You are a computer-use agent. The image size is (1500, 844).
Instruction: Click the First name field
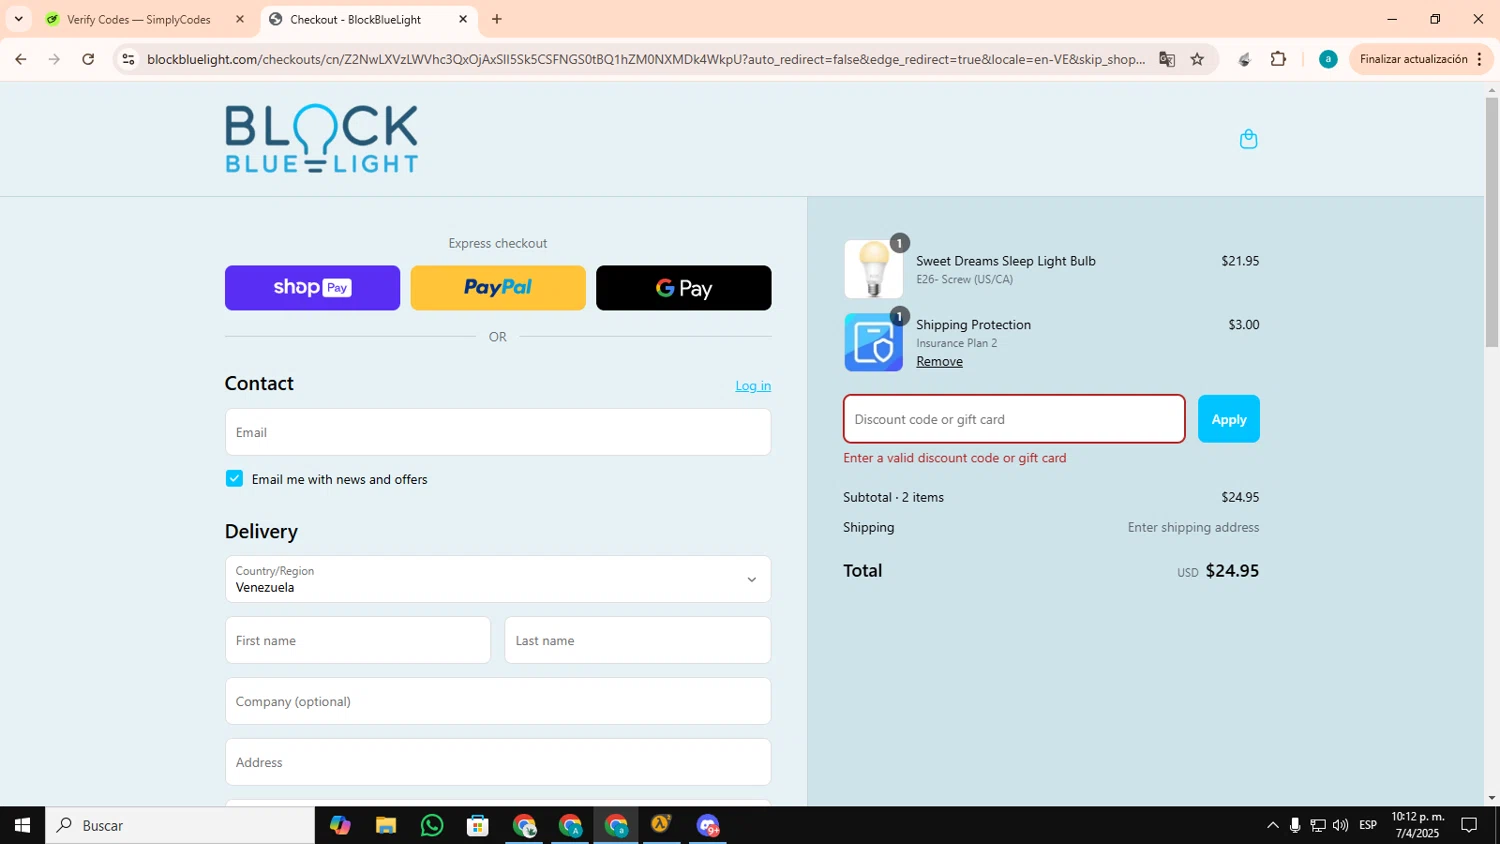[358, 640]
